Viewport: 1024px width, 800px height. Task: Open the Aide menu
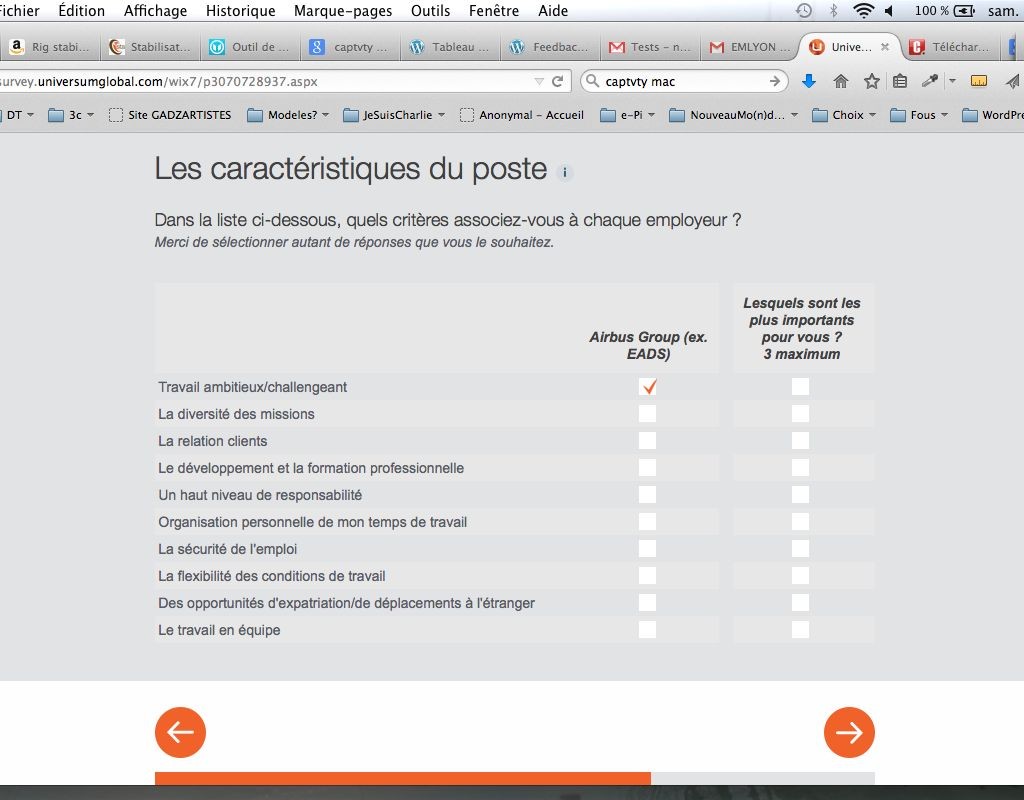(x=552, y=10)
